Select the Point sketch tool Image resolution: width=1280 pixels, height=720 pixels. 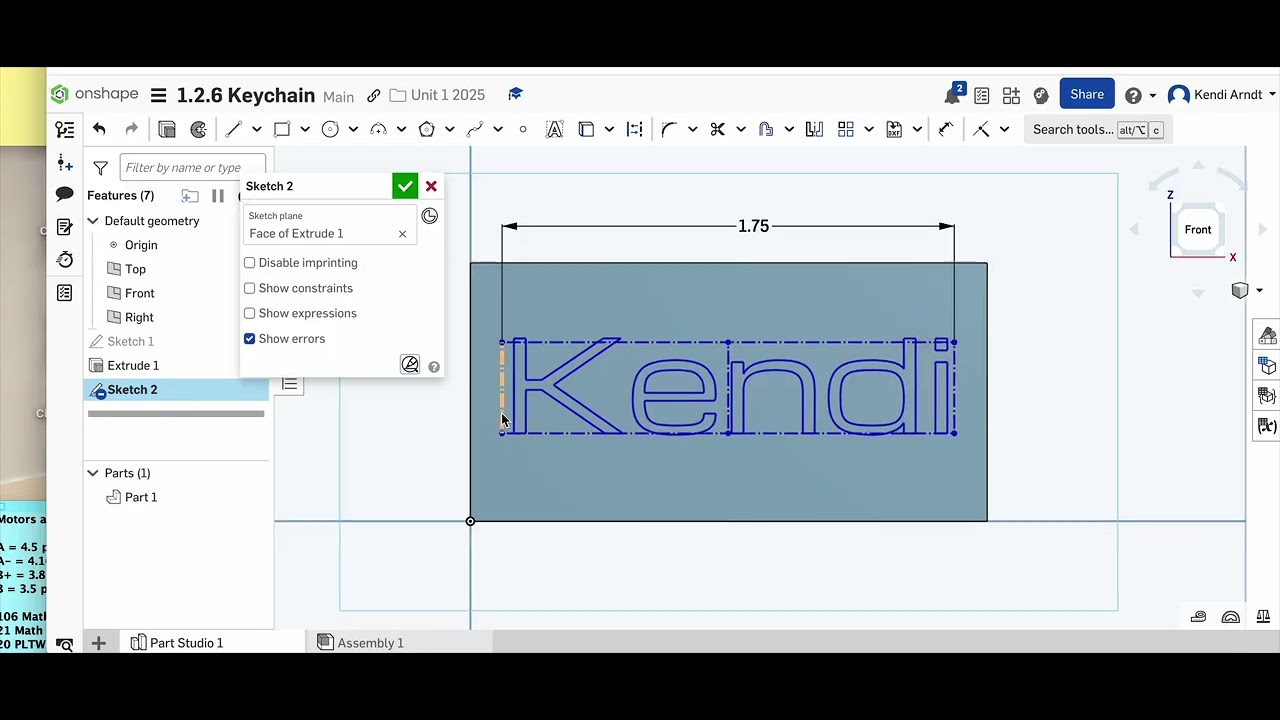tap(523, 129)
